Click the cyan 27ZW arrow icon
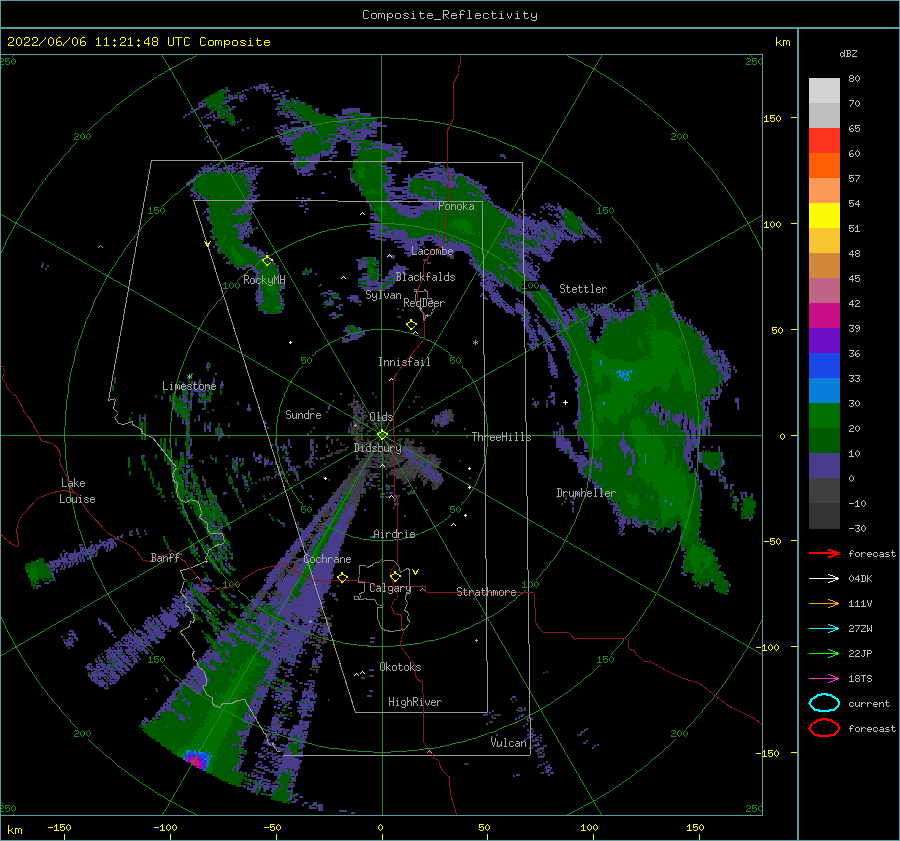Screen dimensions: 900x841 click(824, 629)
